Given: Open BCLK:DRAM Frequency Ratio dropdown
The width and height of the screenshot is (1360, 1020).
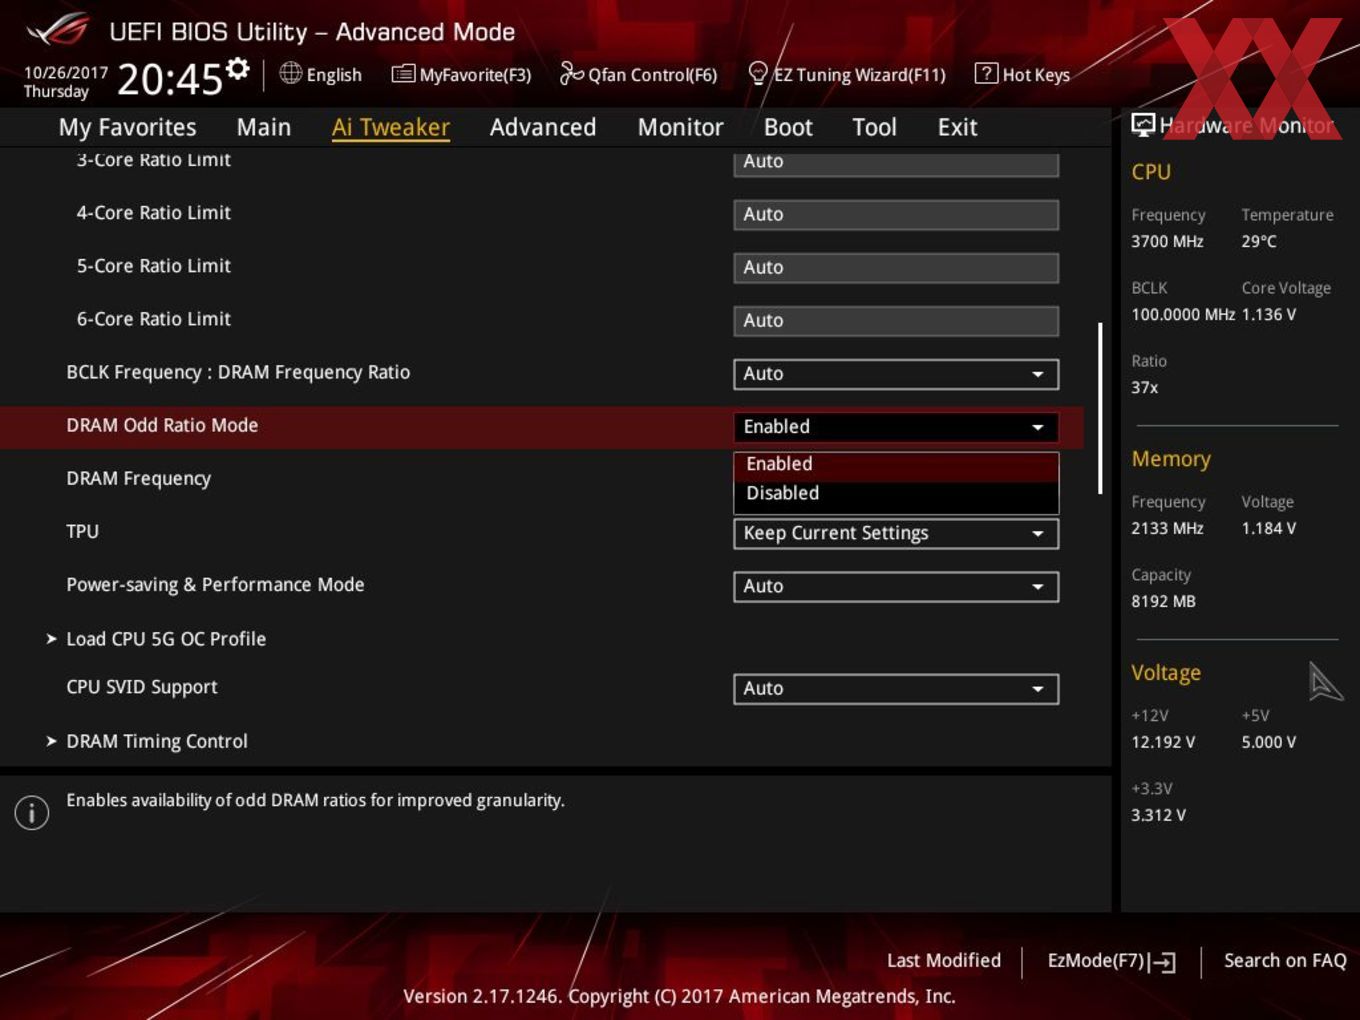Looking at the screenshot, I should [896, 374].
